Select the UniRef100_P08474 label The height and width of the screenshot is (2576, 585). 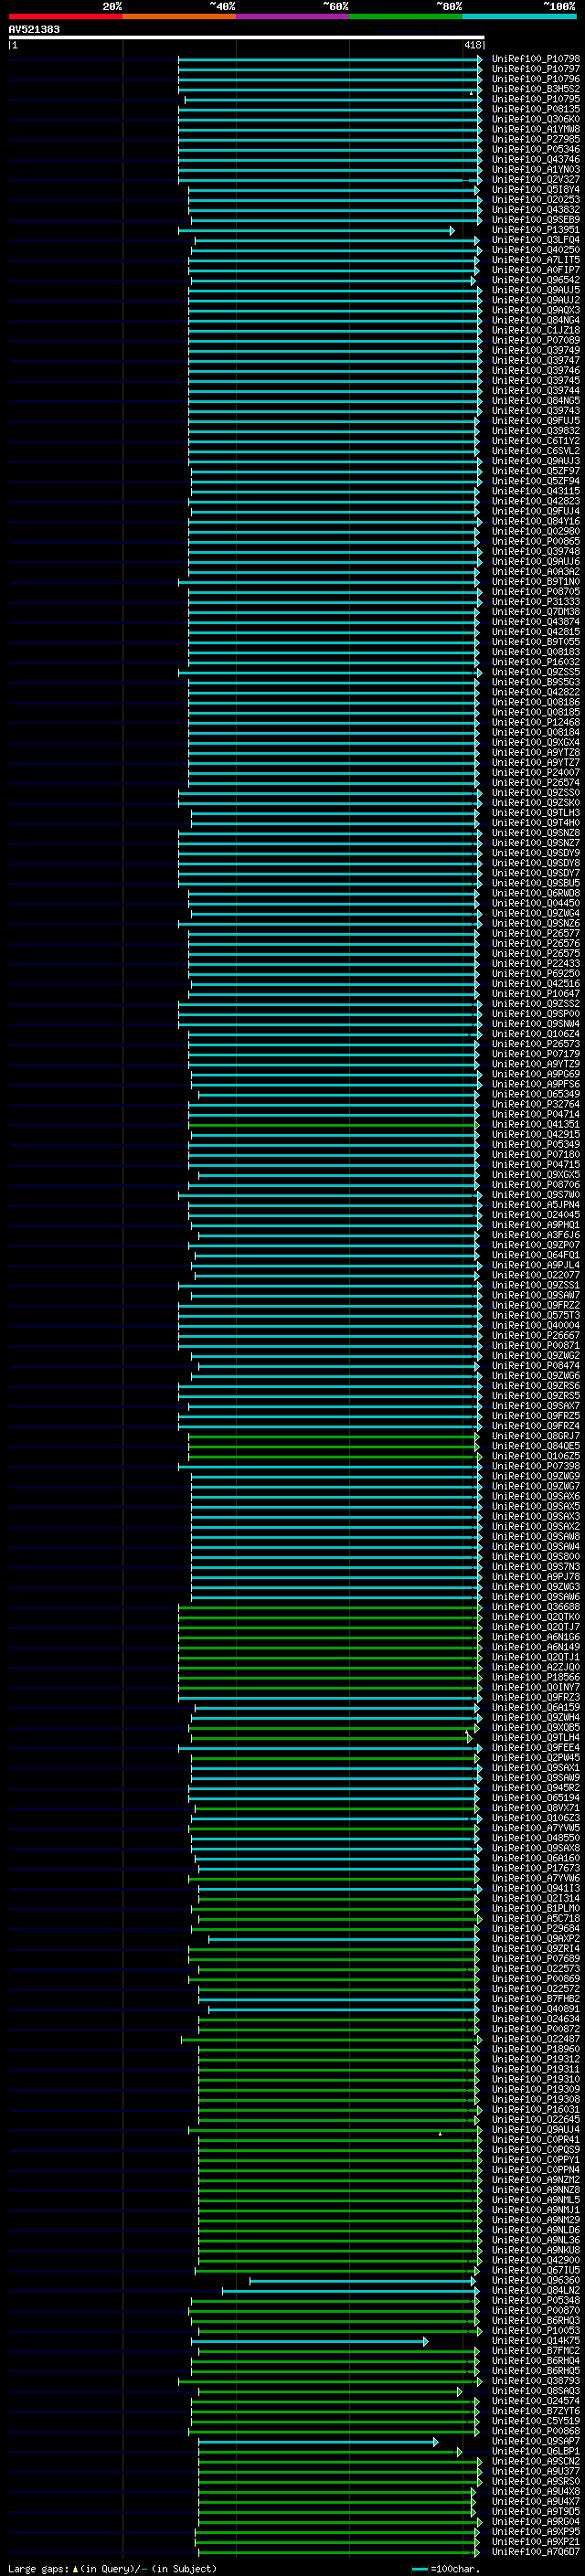[x=535, y=1365]
